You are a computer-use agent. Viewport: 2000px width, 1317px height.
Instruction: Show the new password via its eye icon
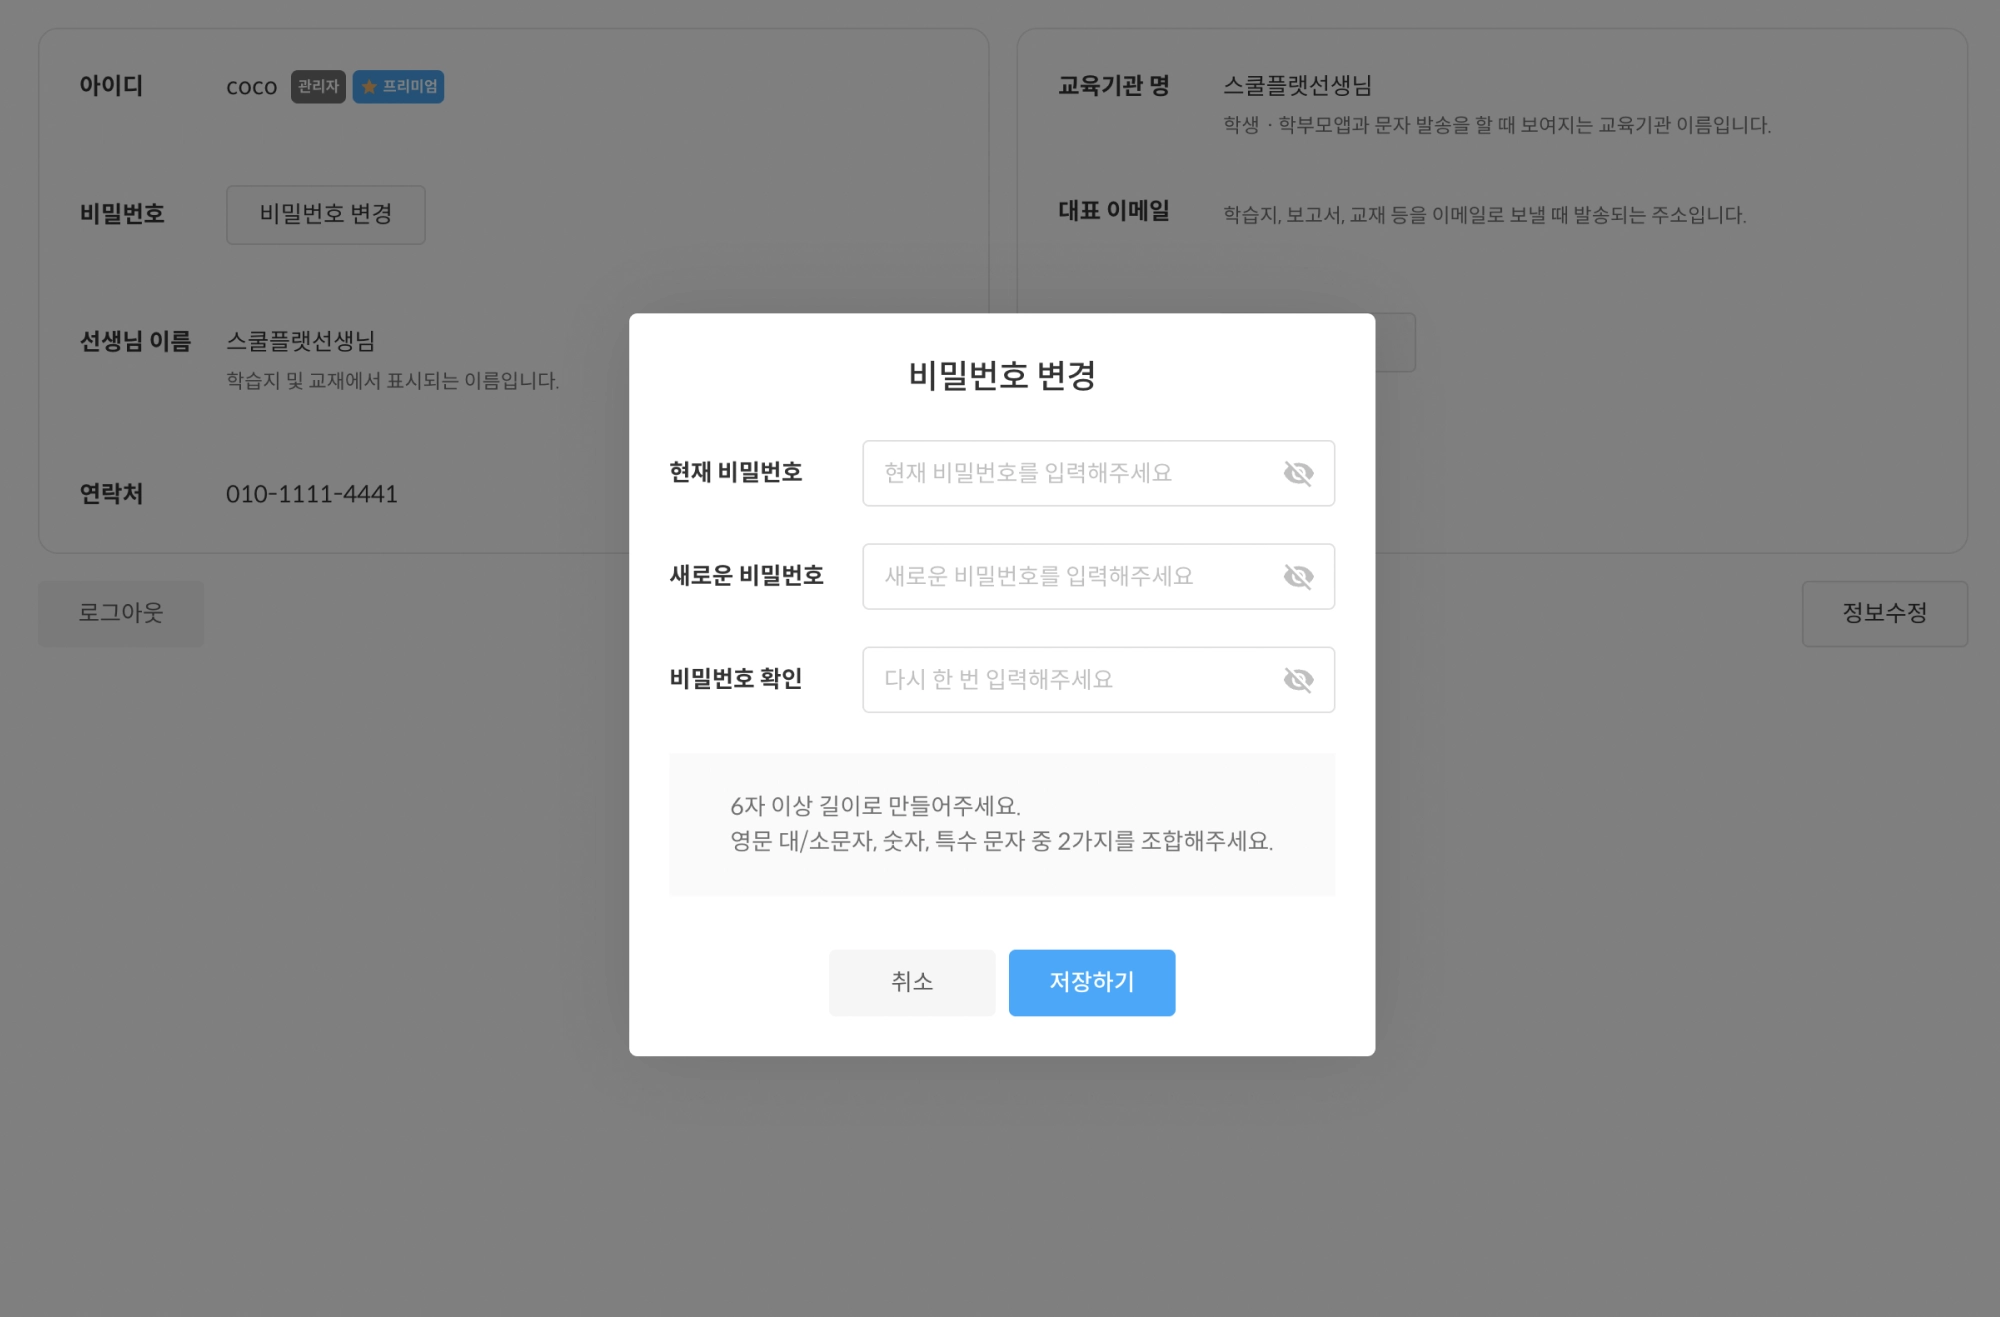(1297, 576)
